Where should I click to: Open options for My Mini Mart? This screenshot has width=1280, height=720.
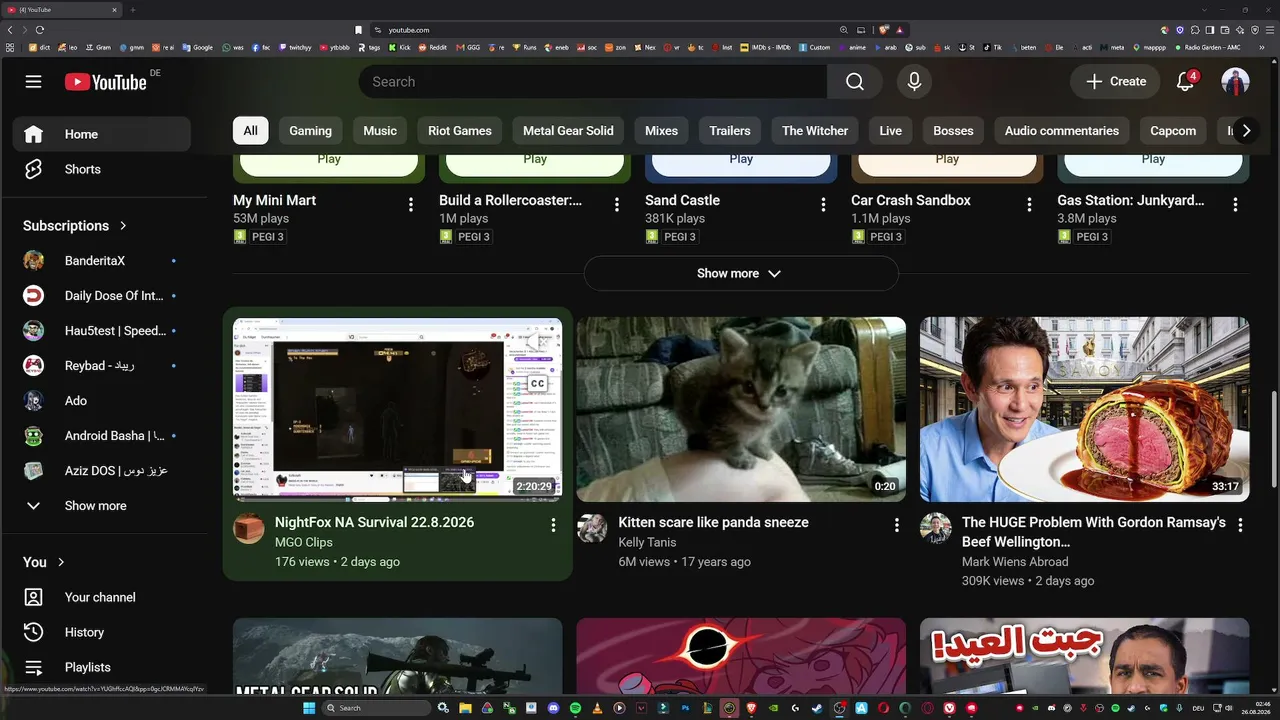[x=411, y=205]
